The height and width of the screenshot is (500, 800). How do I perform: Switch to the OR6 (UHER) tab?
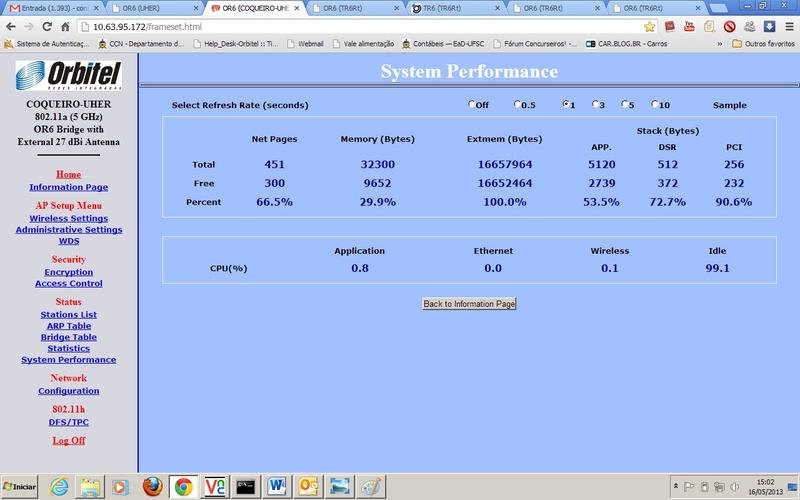(x=154, y=8)
